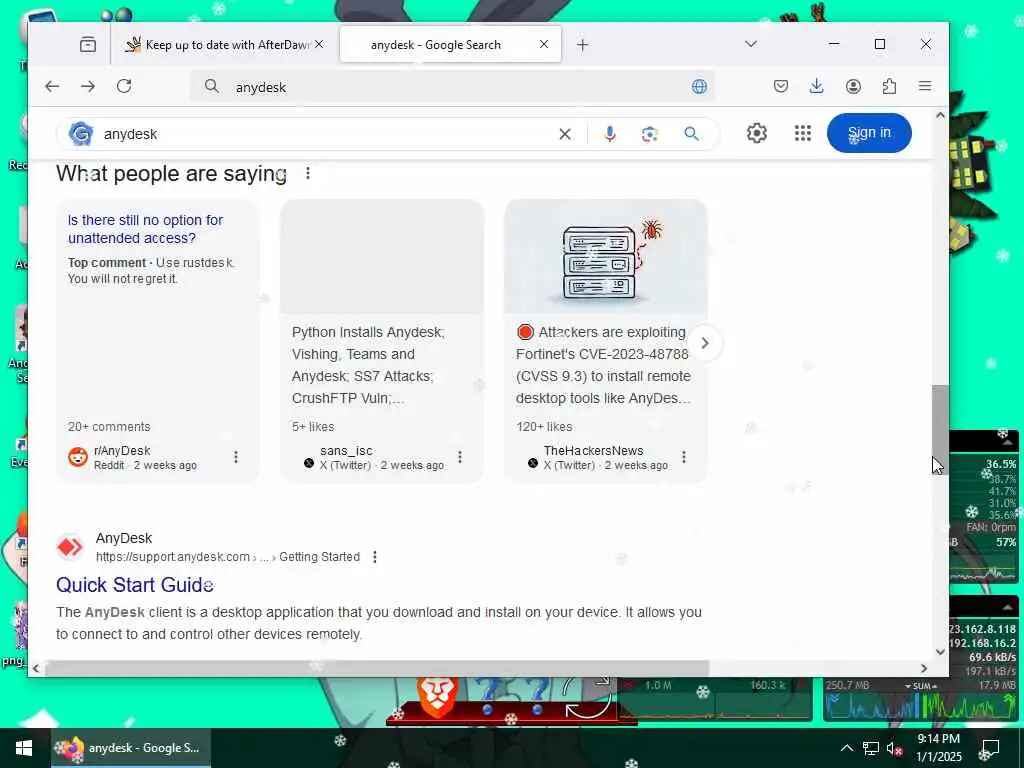Click the server bug illustration thumbnail
The width and height of the screenshot is (1024, 768).
pos(605,257)
